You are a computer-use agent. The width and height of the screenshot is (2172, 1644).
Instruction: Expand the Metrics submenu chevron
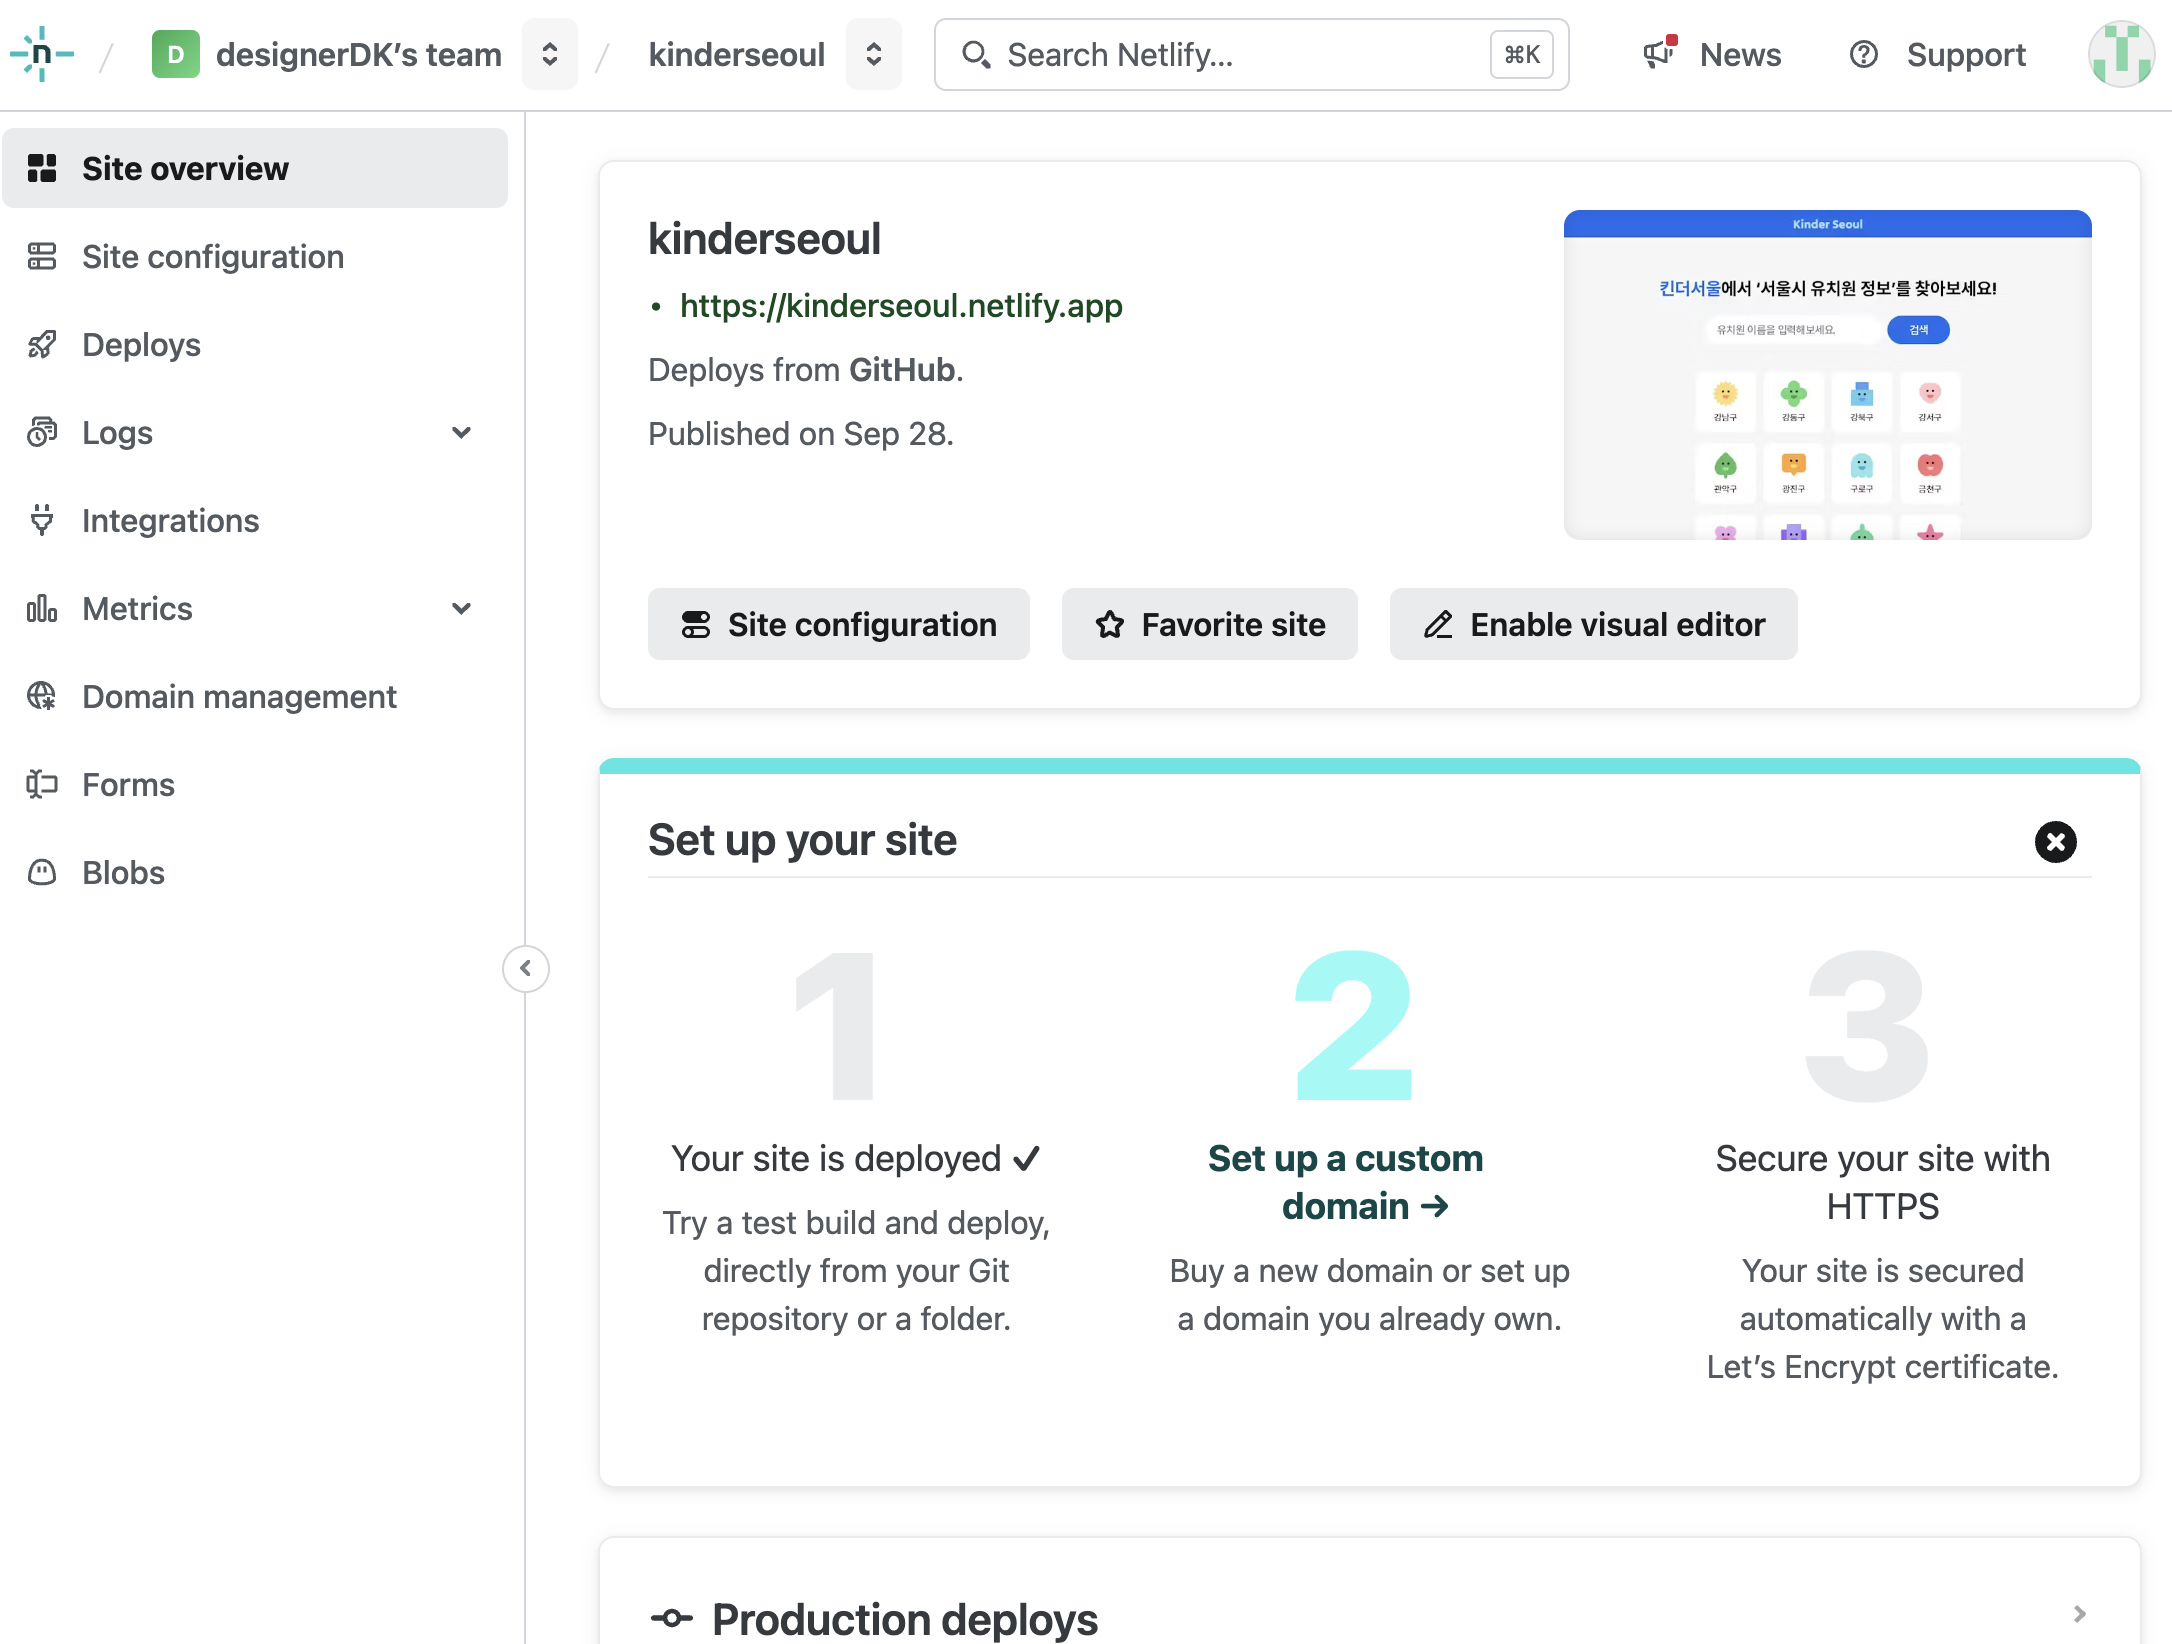click(461, 609)
